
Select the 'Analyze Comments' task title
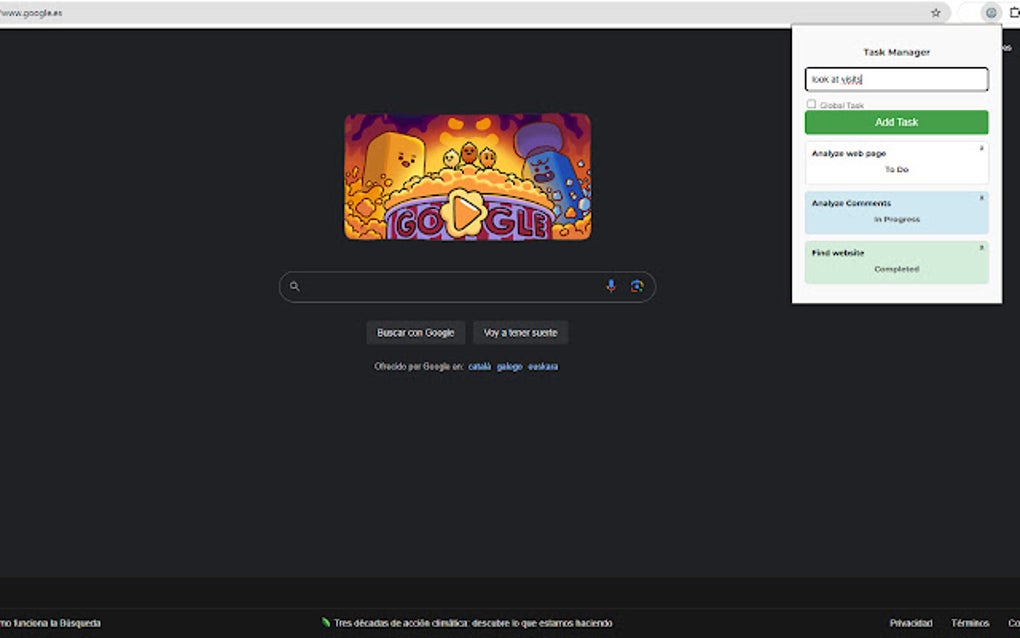852,203
